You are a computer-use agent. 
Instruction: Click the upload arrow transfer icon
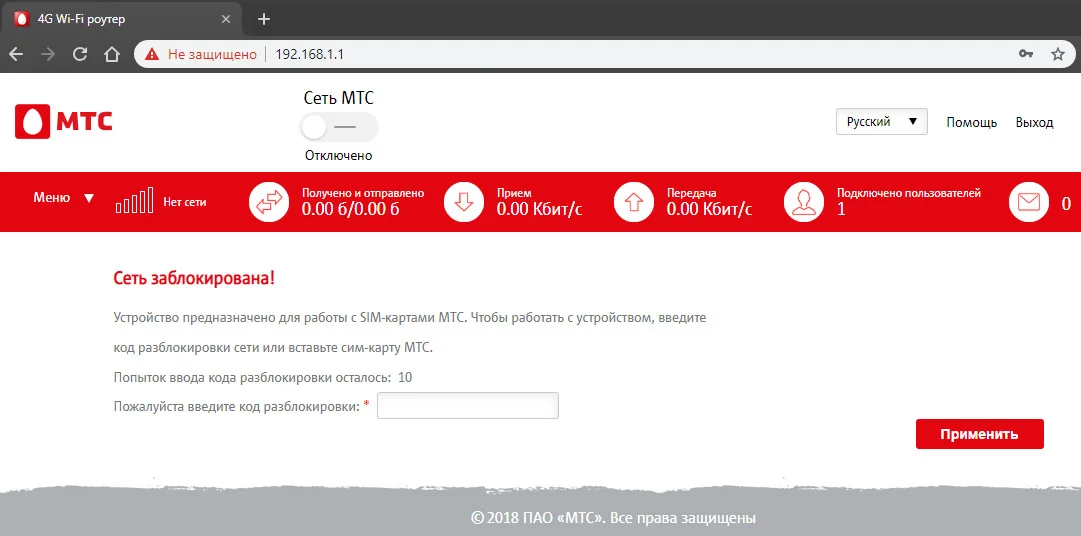(633, 202)
